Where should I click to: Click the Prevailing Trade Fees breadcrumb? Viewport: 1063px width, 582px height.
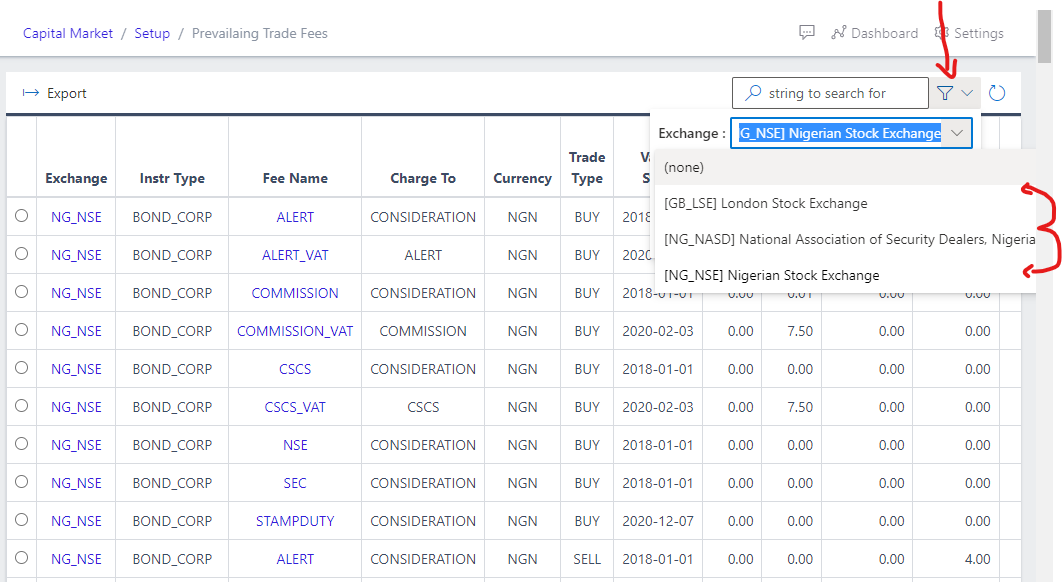coord(259,32)
